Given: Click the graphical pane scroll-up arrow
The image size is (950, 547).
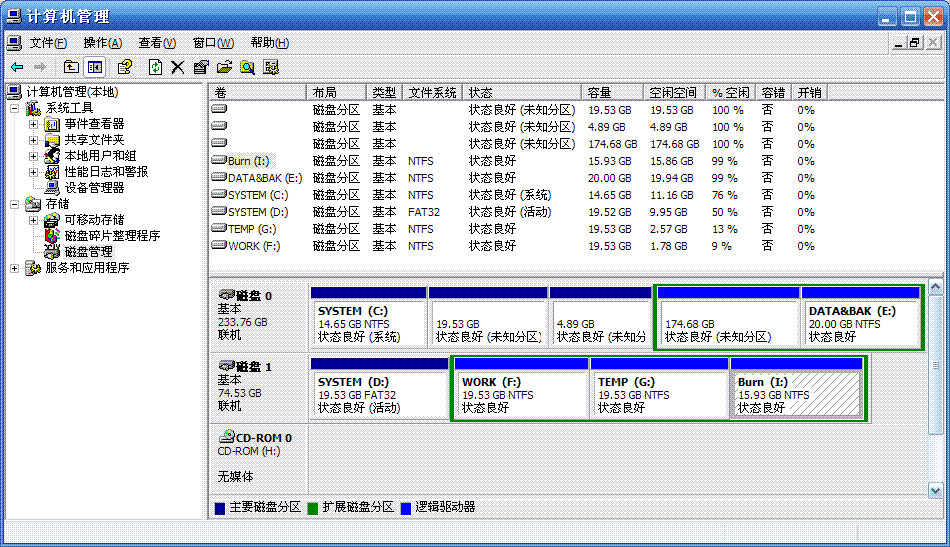Looking at the screenshot, I should click(935, 287).
